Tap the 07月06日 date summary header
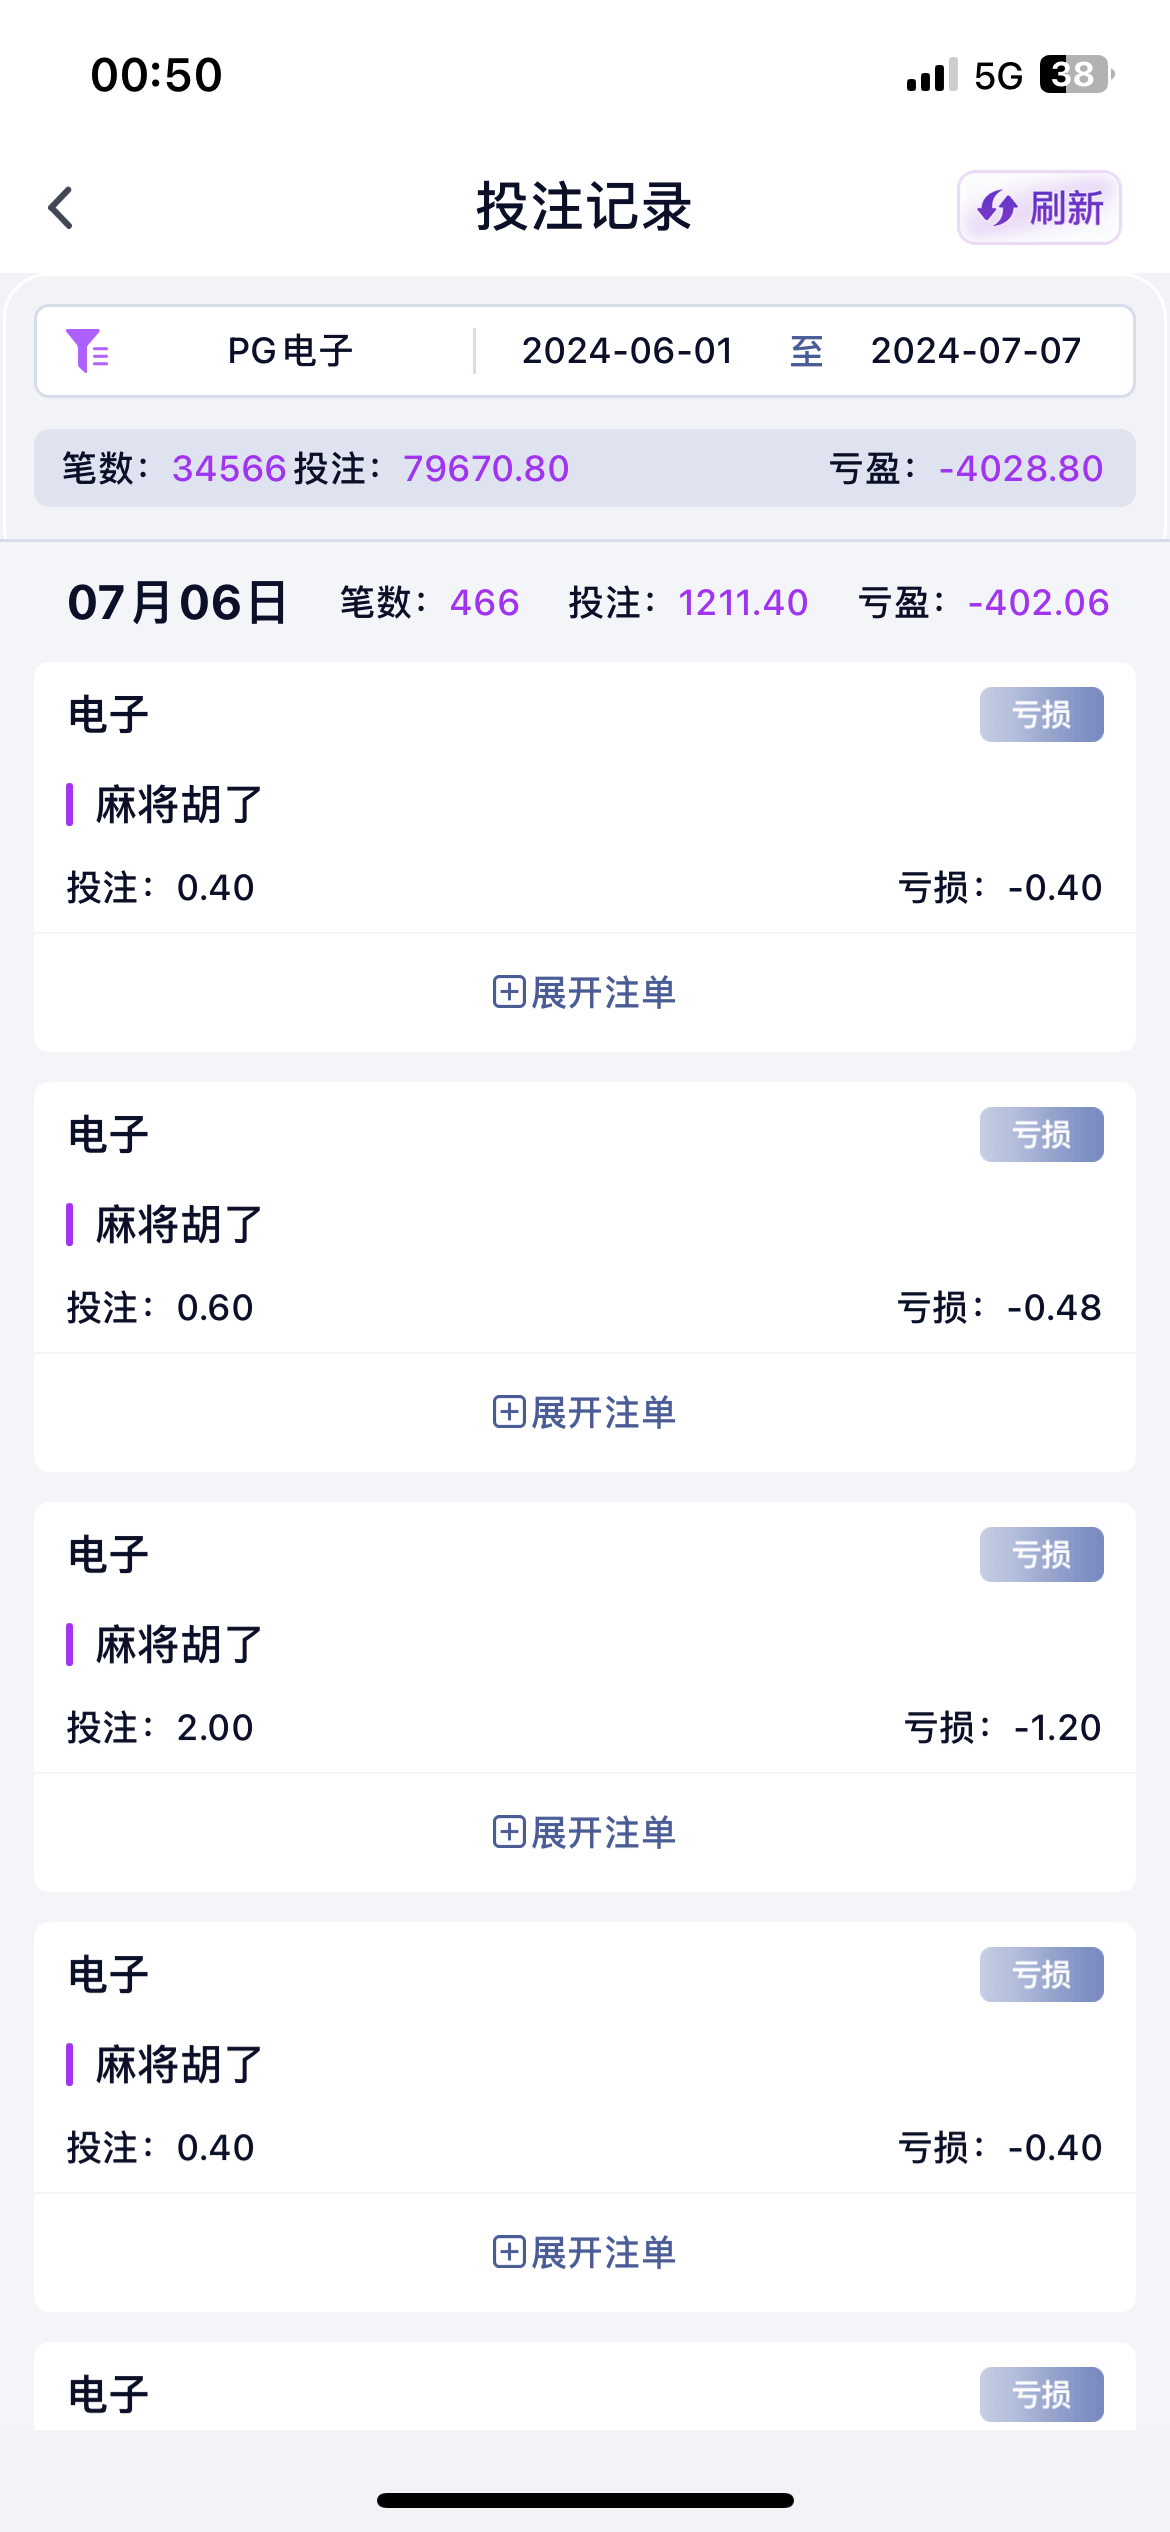The image size is (1170, 2532). (x=178, y=603)
